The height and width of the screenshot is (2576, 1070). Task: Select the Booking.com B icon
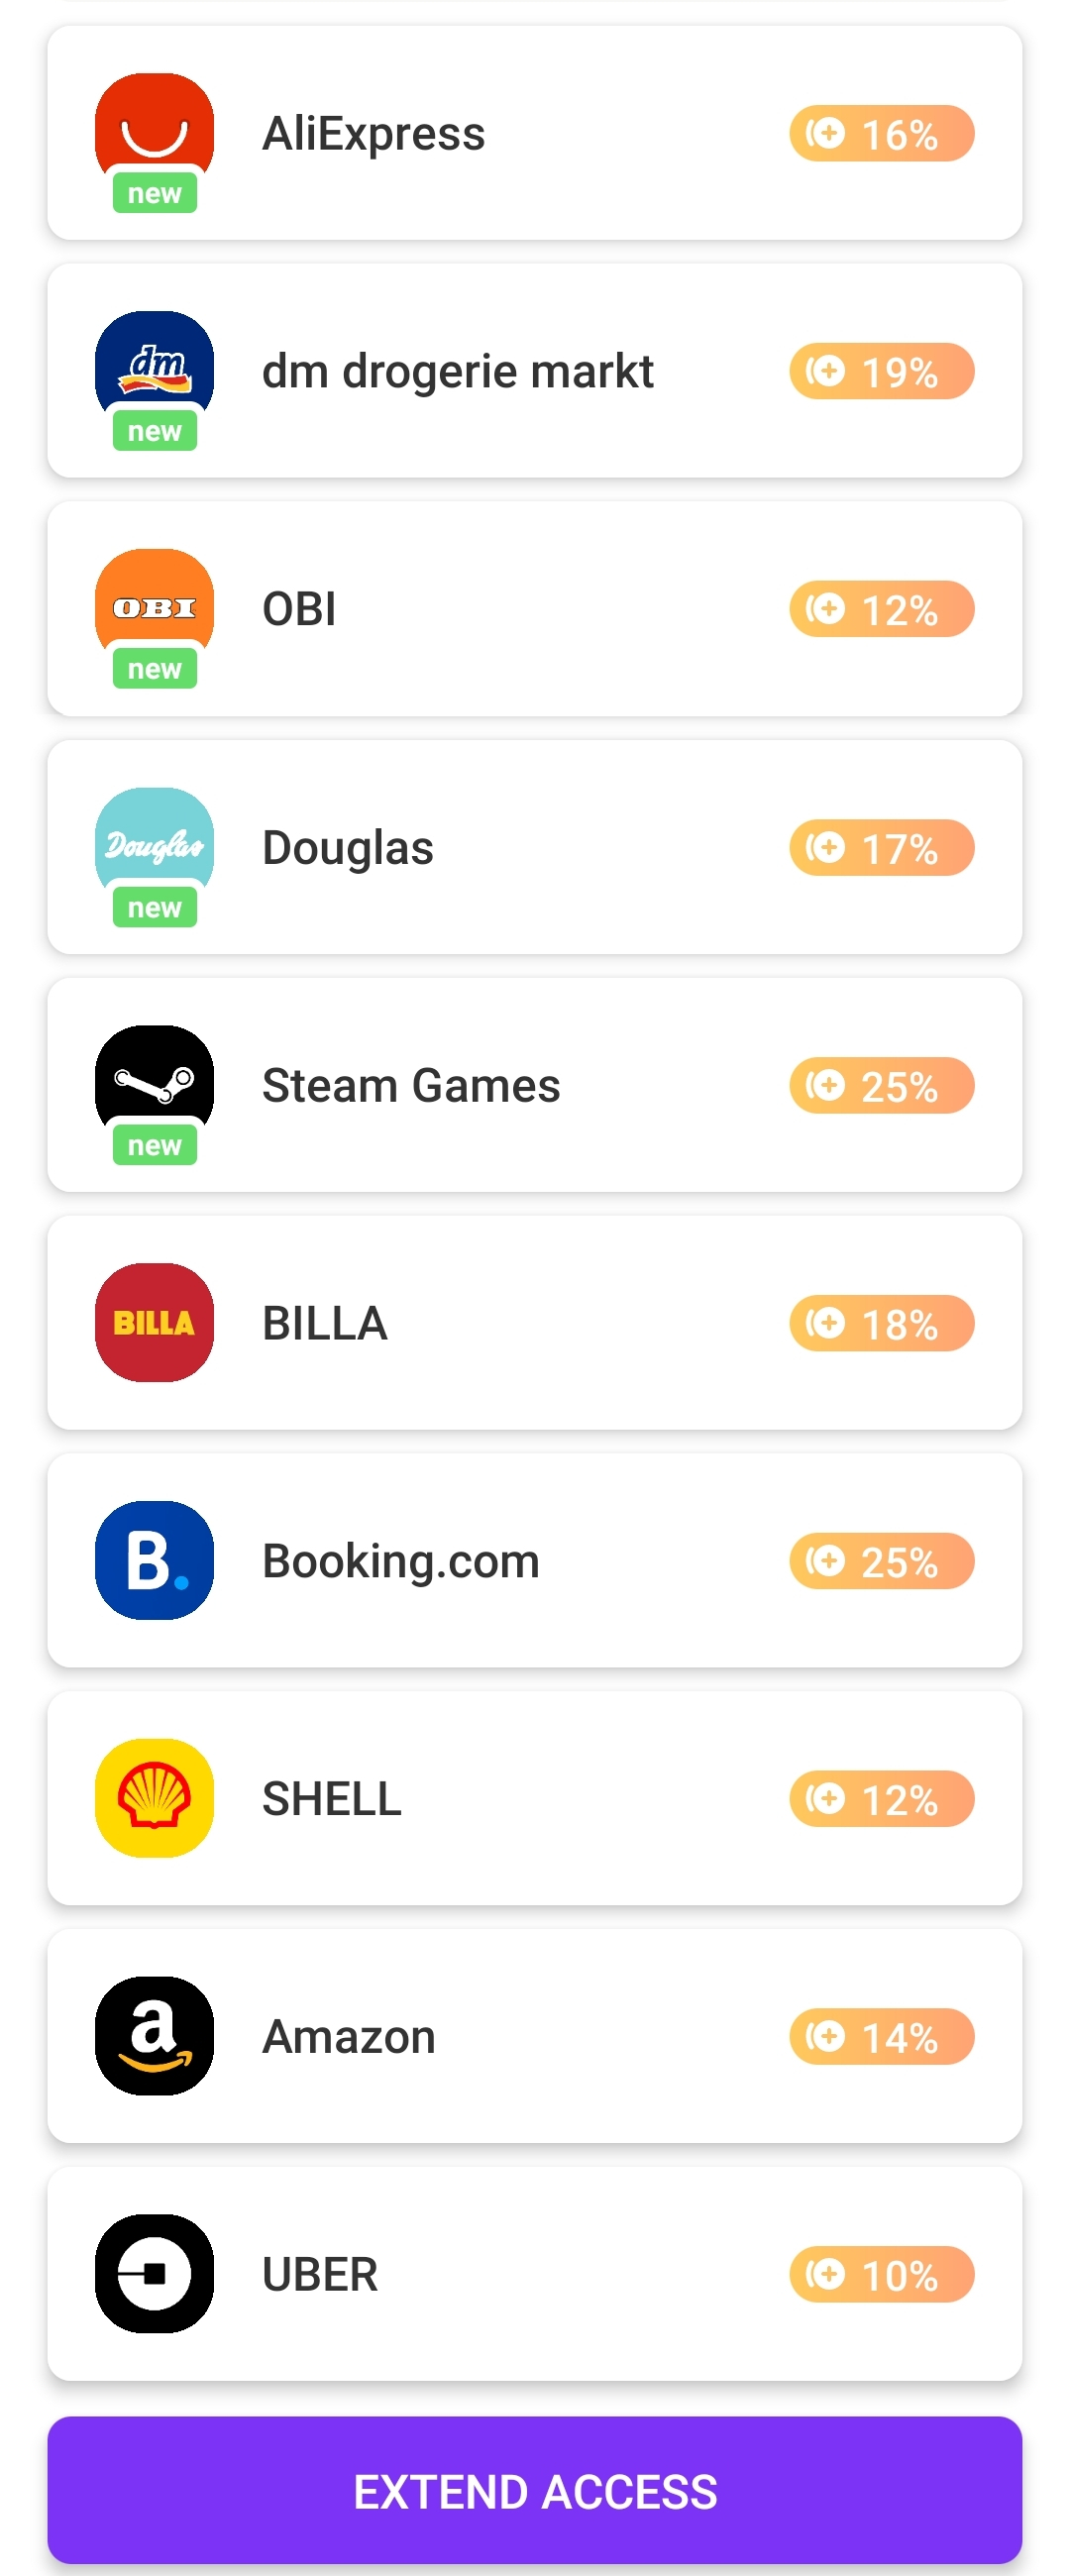point(154,1560)
